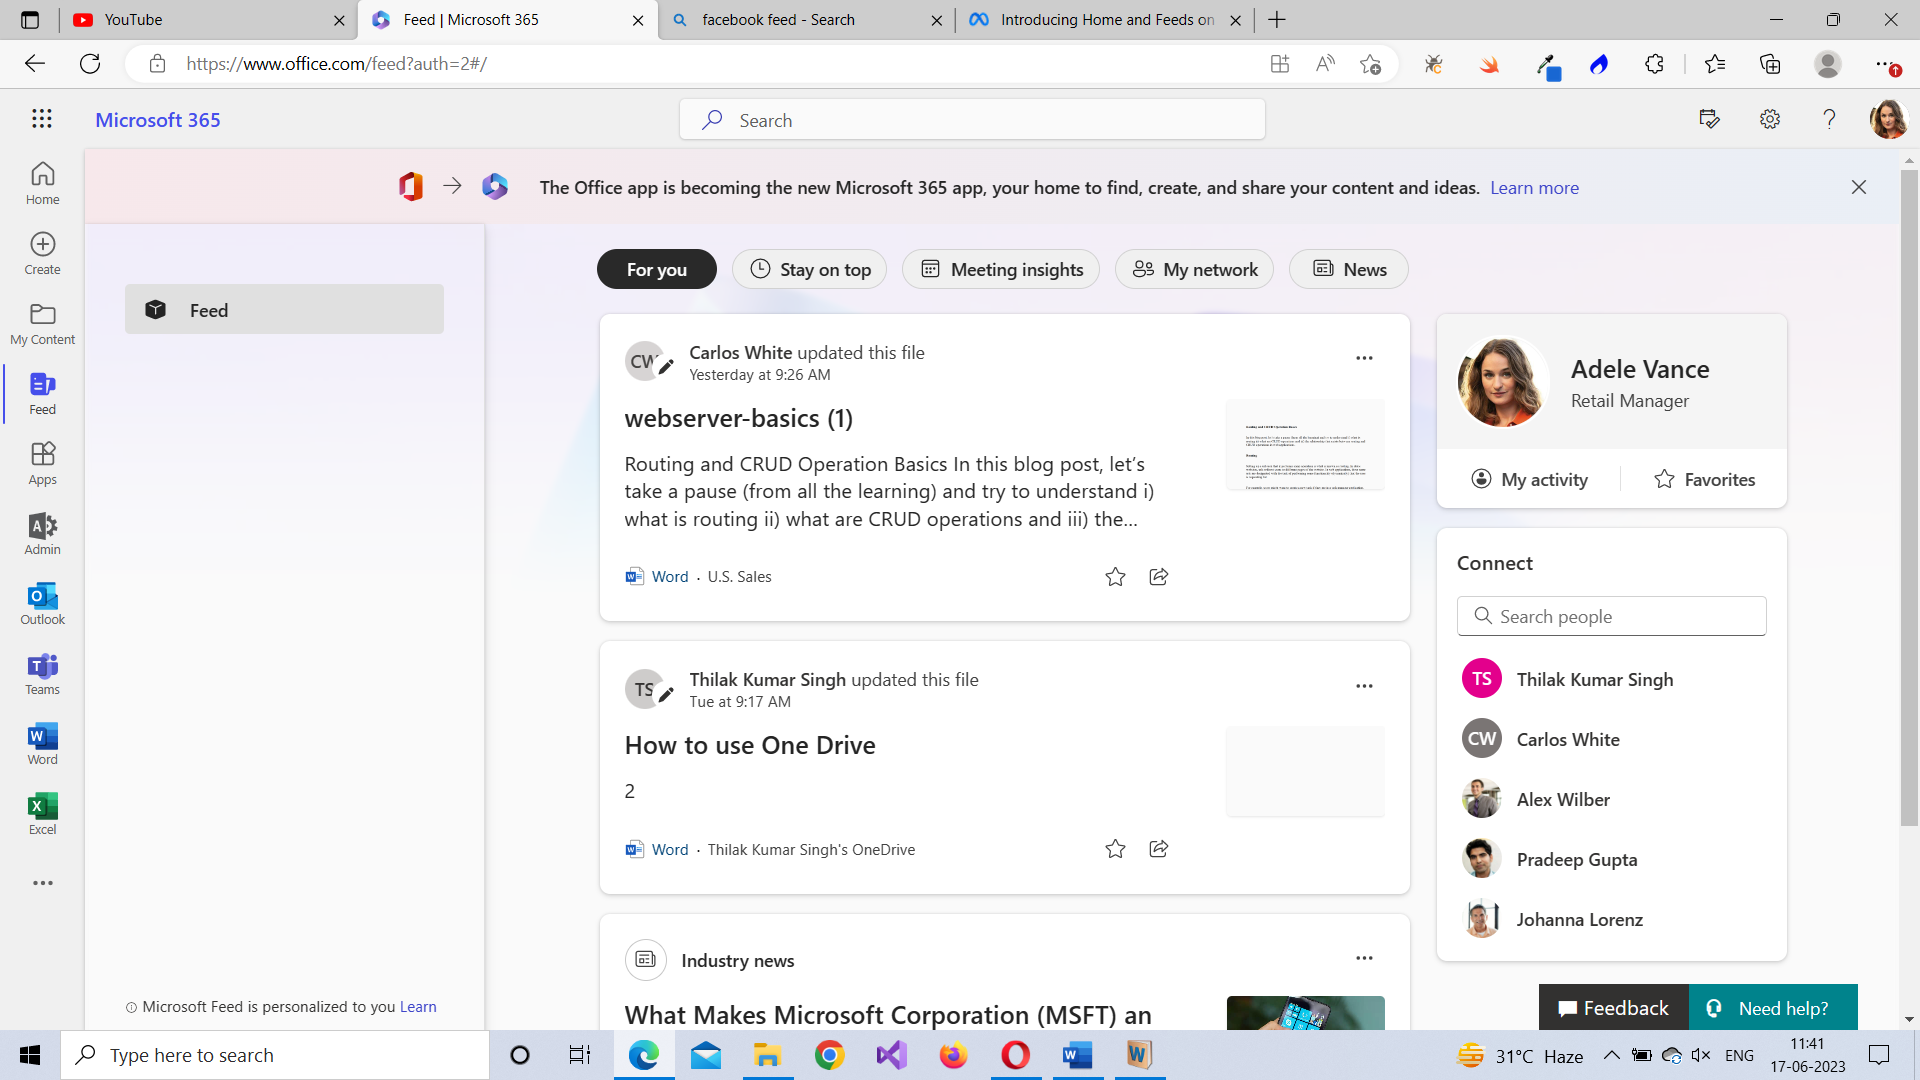The width and height of the screenshot is (1920, 1080).
Task: Open a new browser tab
Action: point(1277,20)
